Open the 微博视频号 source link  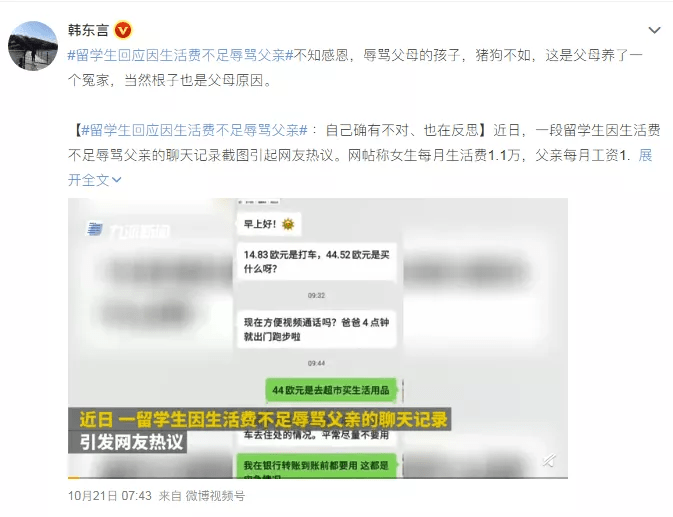tap(215, 496)
